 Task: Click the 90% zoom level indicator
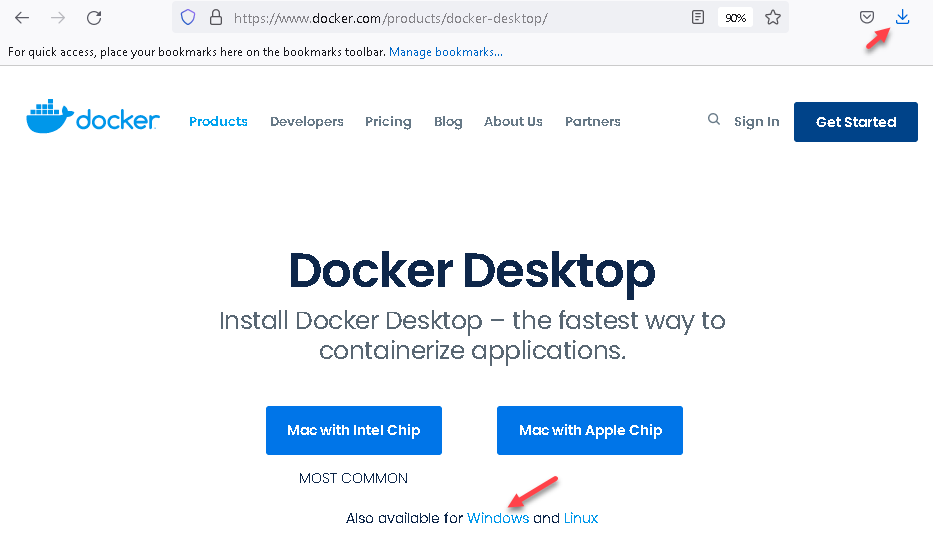[x=735, y=18]
